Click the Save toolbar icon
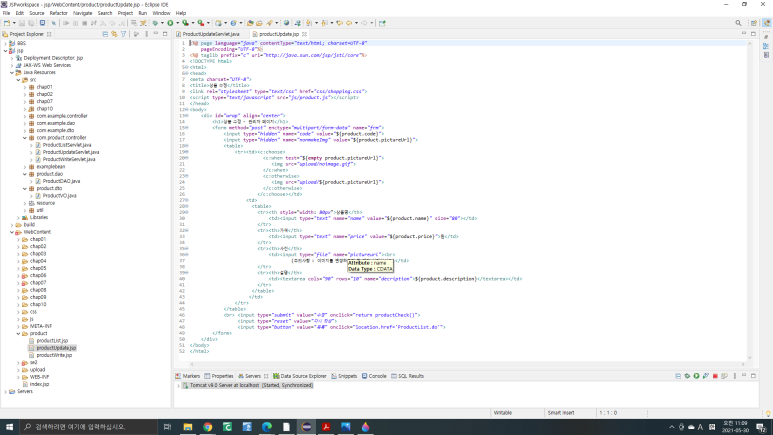This screenshot has width=773, height=435. pos(22,23)
